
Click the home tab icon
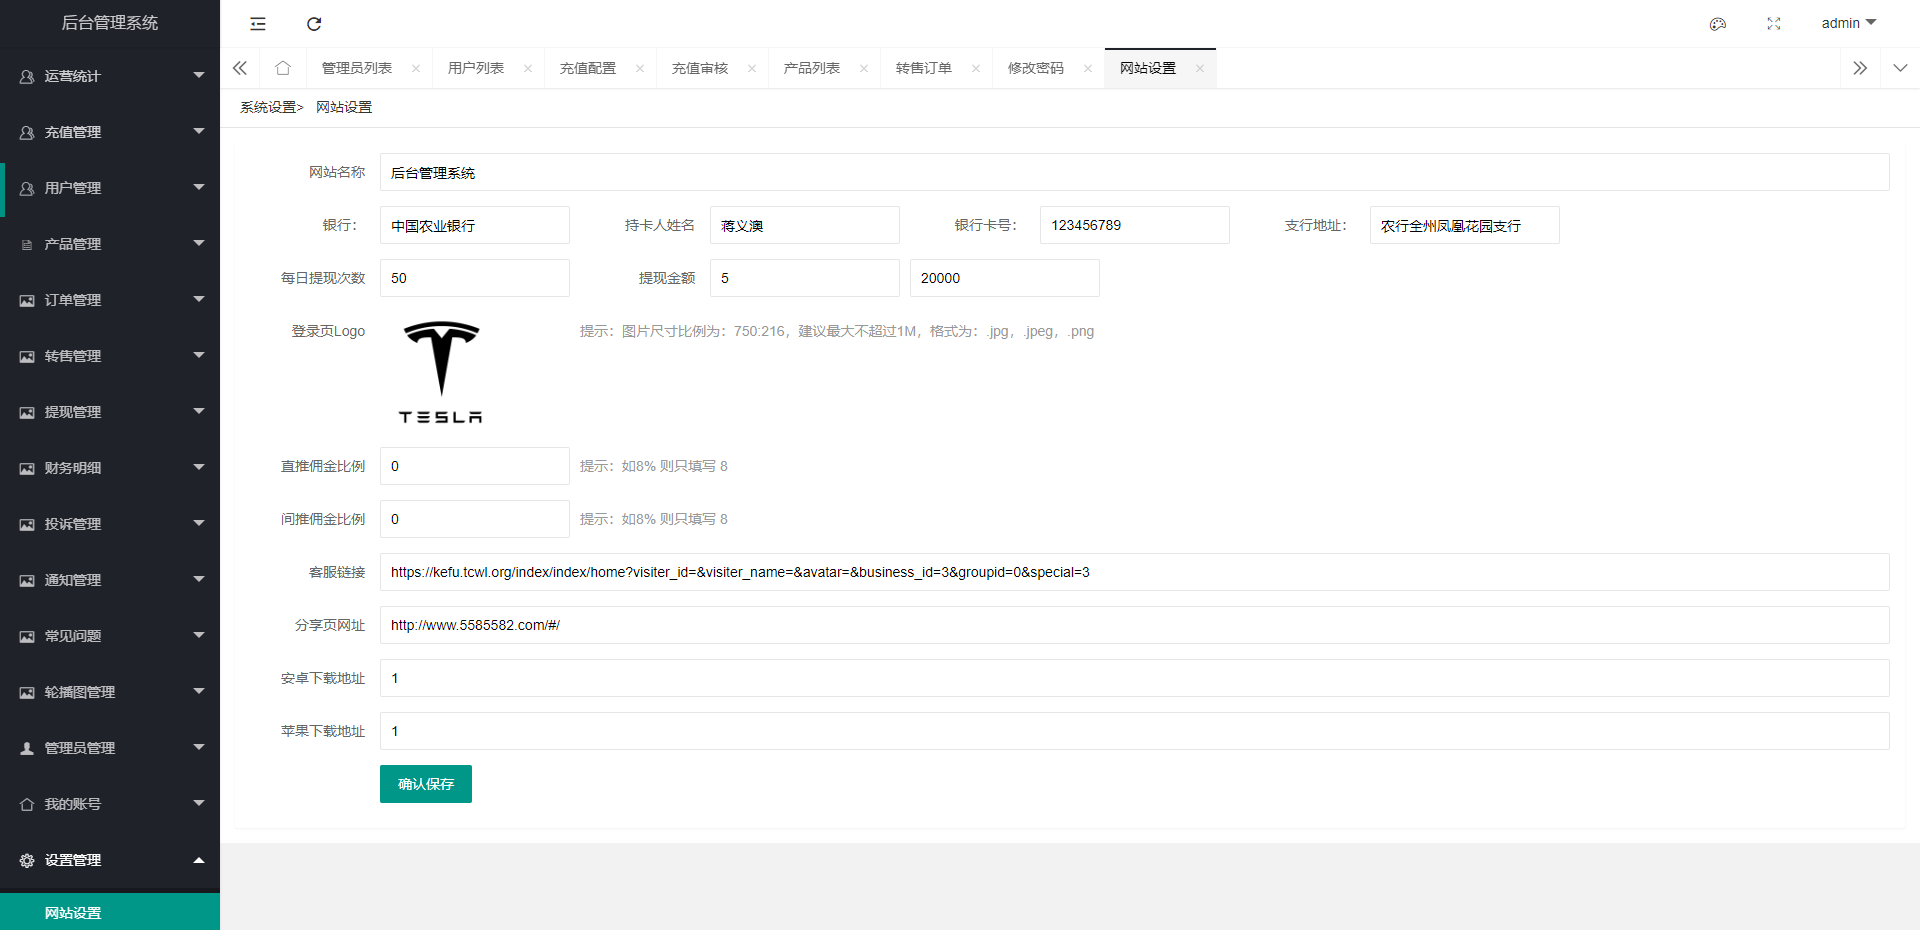(283, 68)
